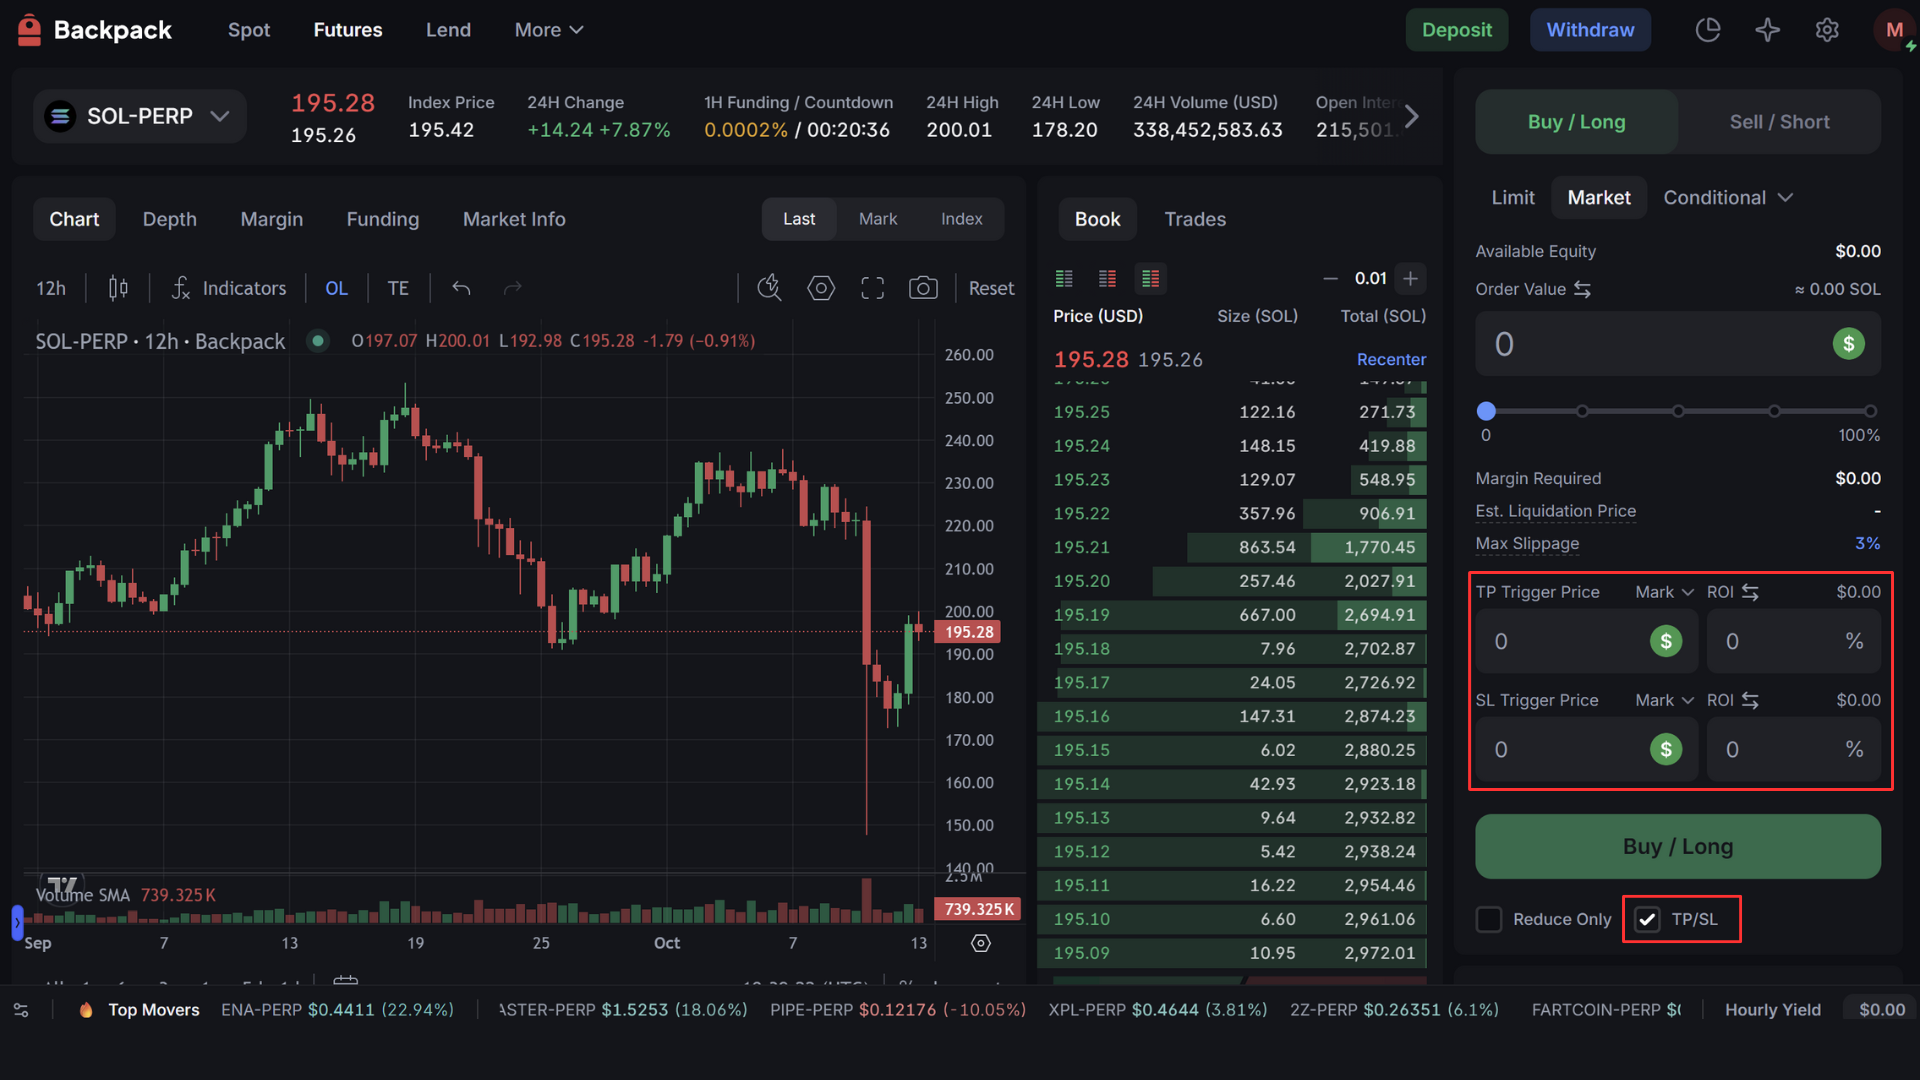Select the asks-only order book view icon
Viewport: 1920px width, 1080px height.
[x=1107, y=278]
